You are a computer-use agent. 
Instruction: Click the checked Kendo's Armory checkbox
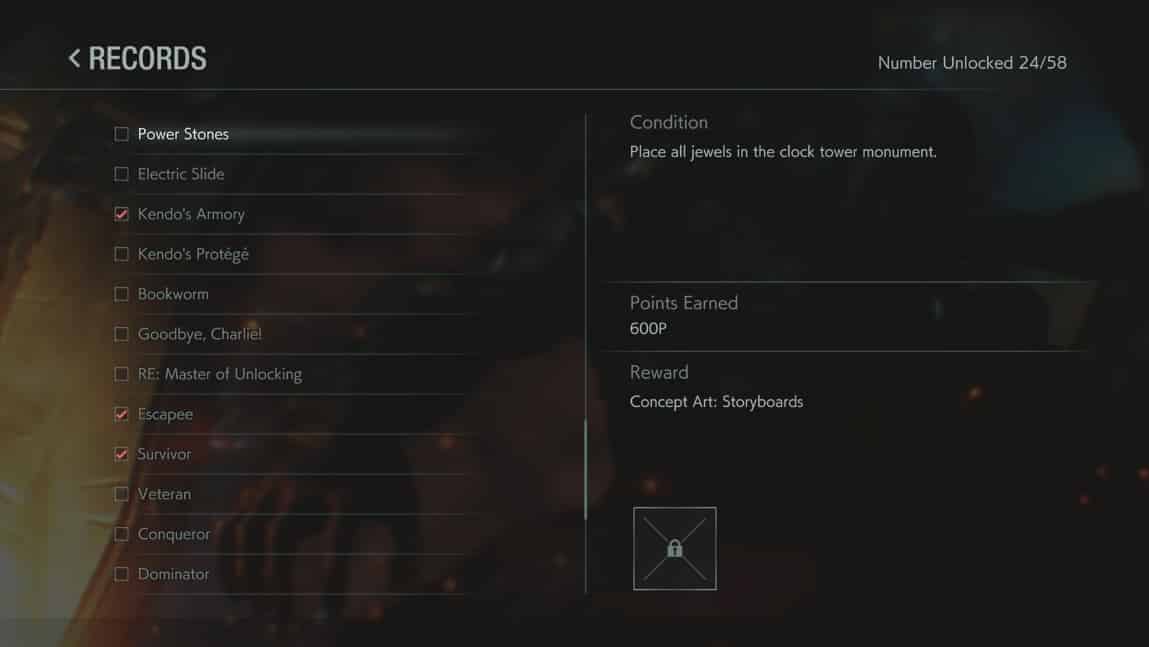tap(122, 214)
